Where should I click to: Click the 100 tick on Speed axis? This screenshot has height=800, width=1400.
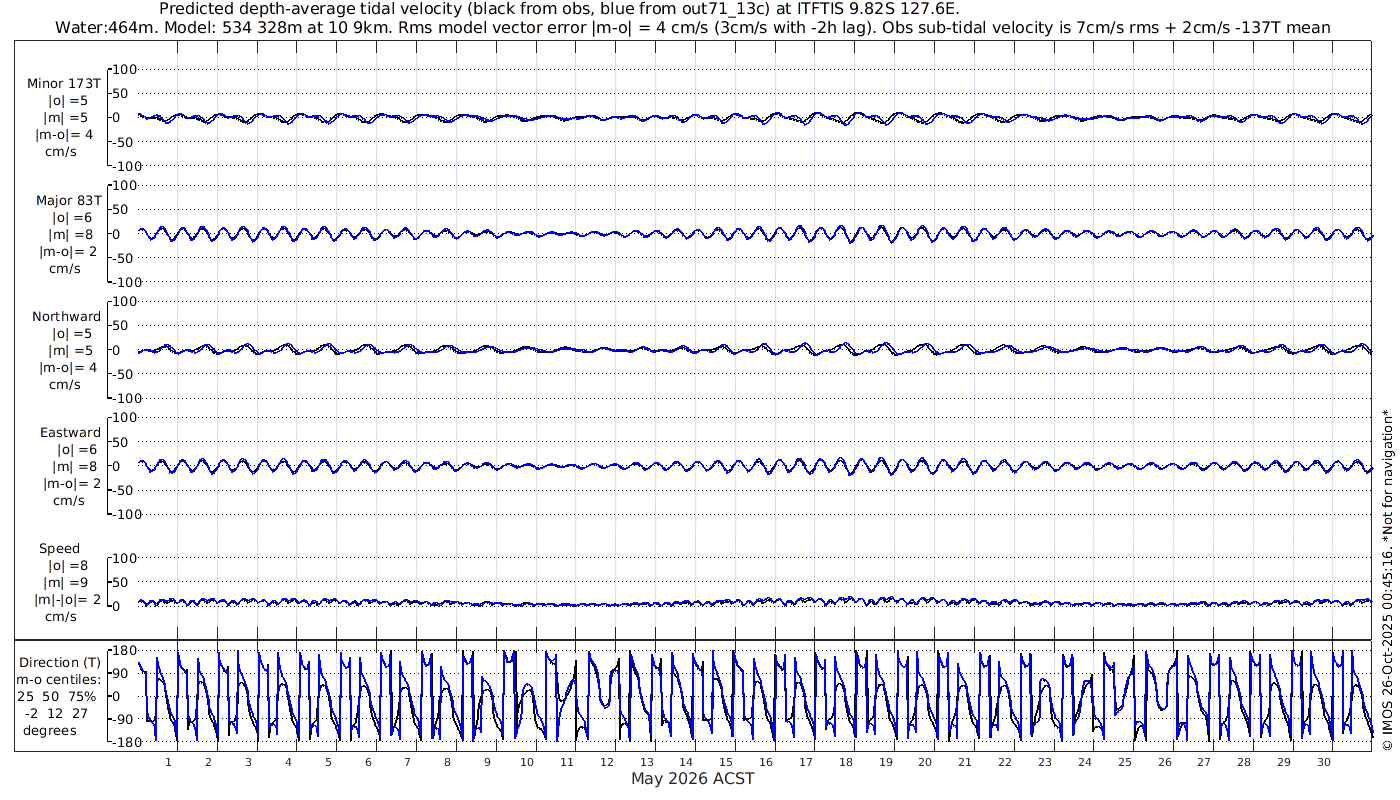125,558
